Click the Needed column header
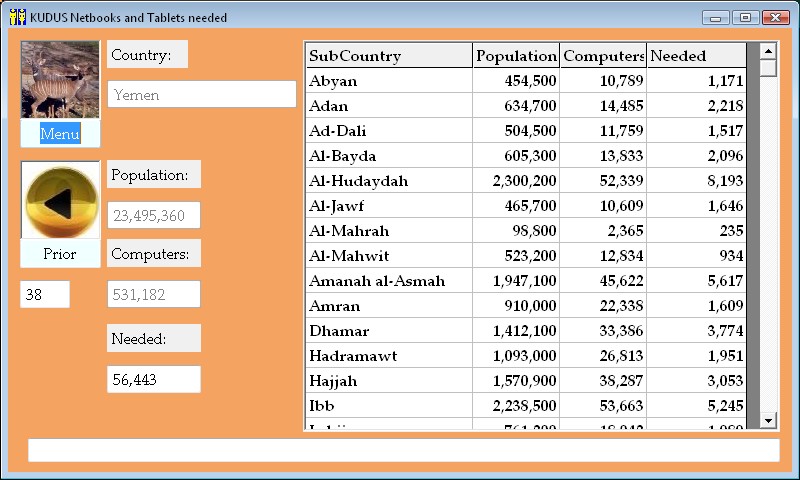This screenshot has height=480, width=800. click(x=696, y=56)
